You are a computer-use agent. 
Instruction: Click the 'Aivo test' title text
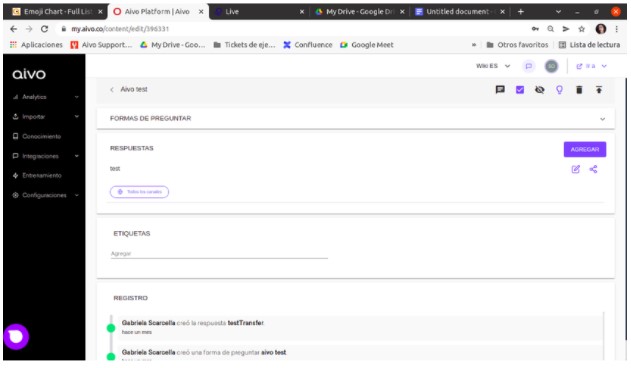134,89
